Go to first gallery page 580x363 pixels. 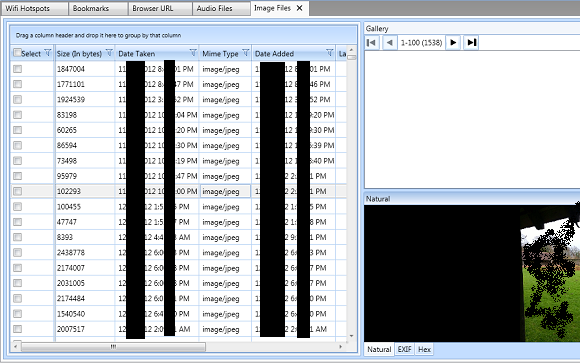(371, 43)
